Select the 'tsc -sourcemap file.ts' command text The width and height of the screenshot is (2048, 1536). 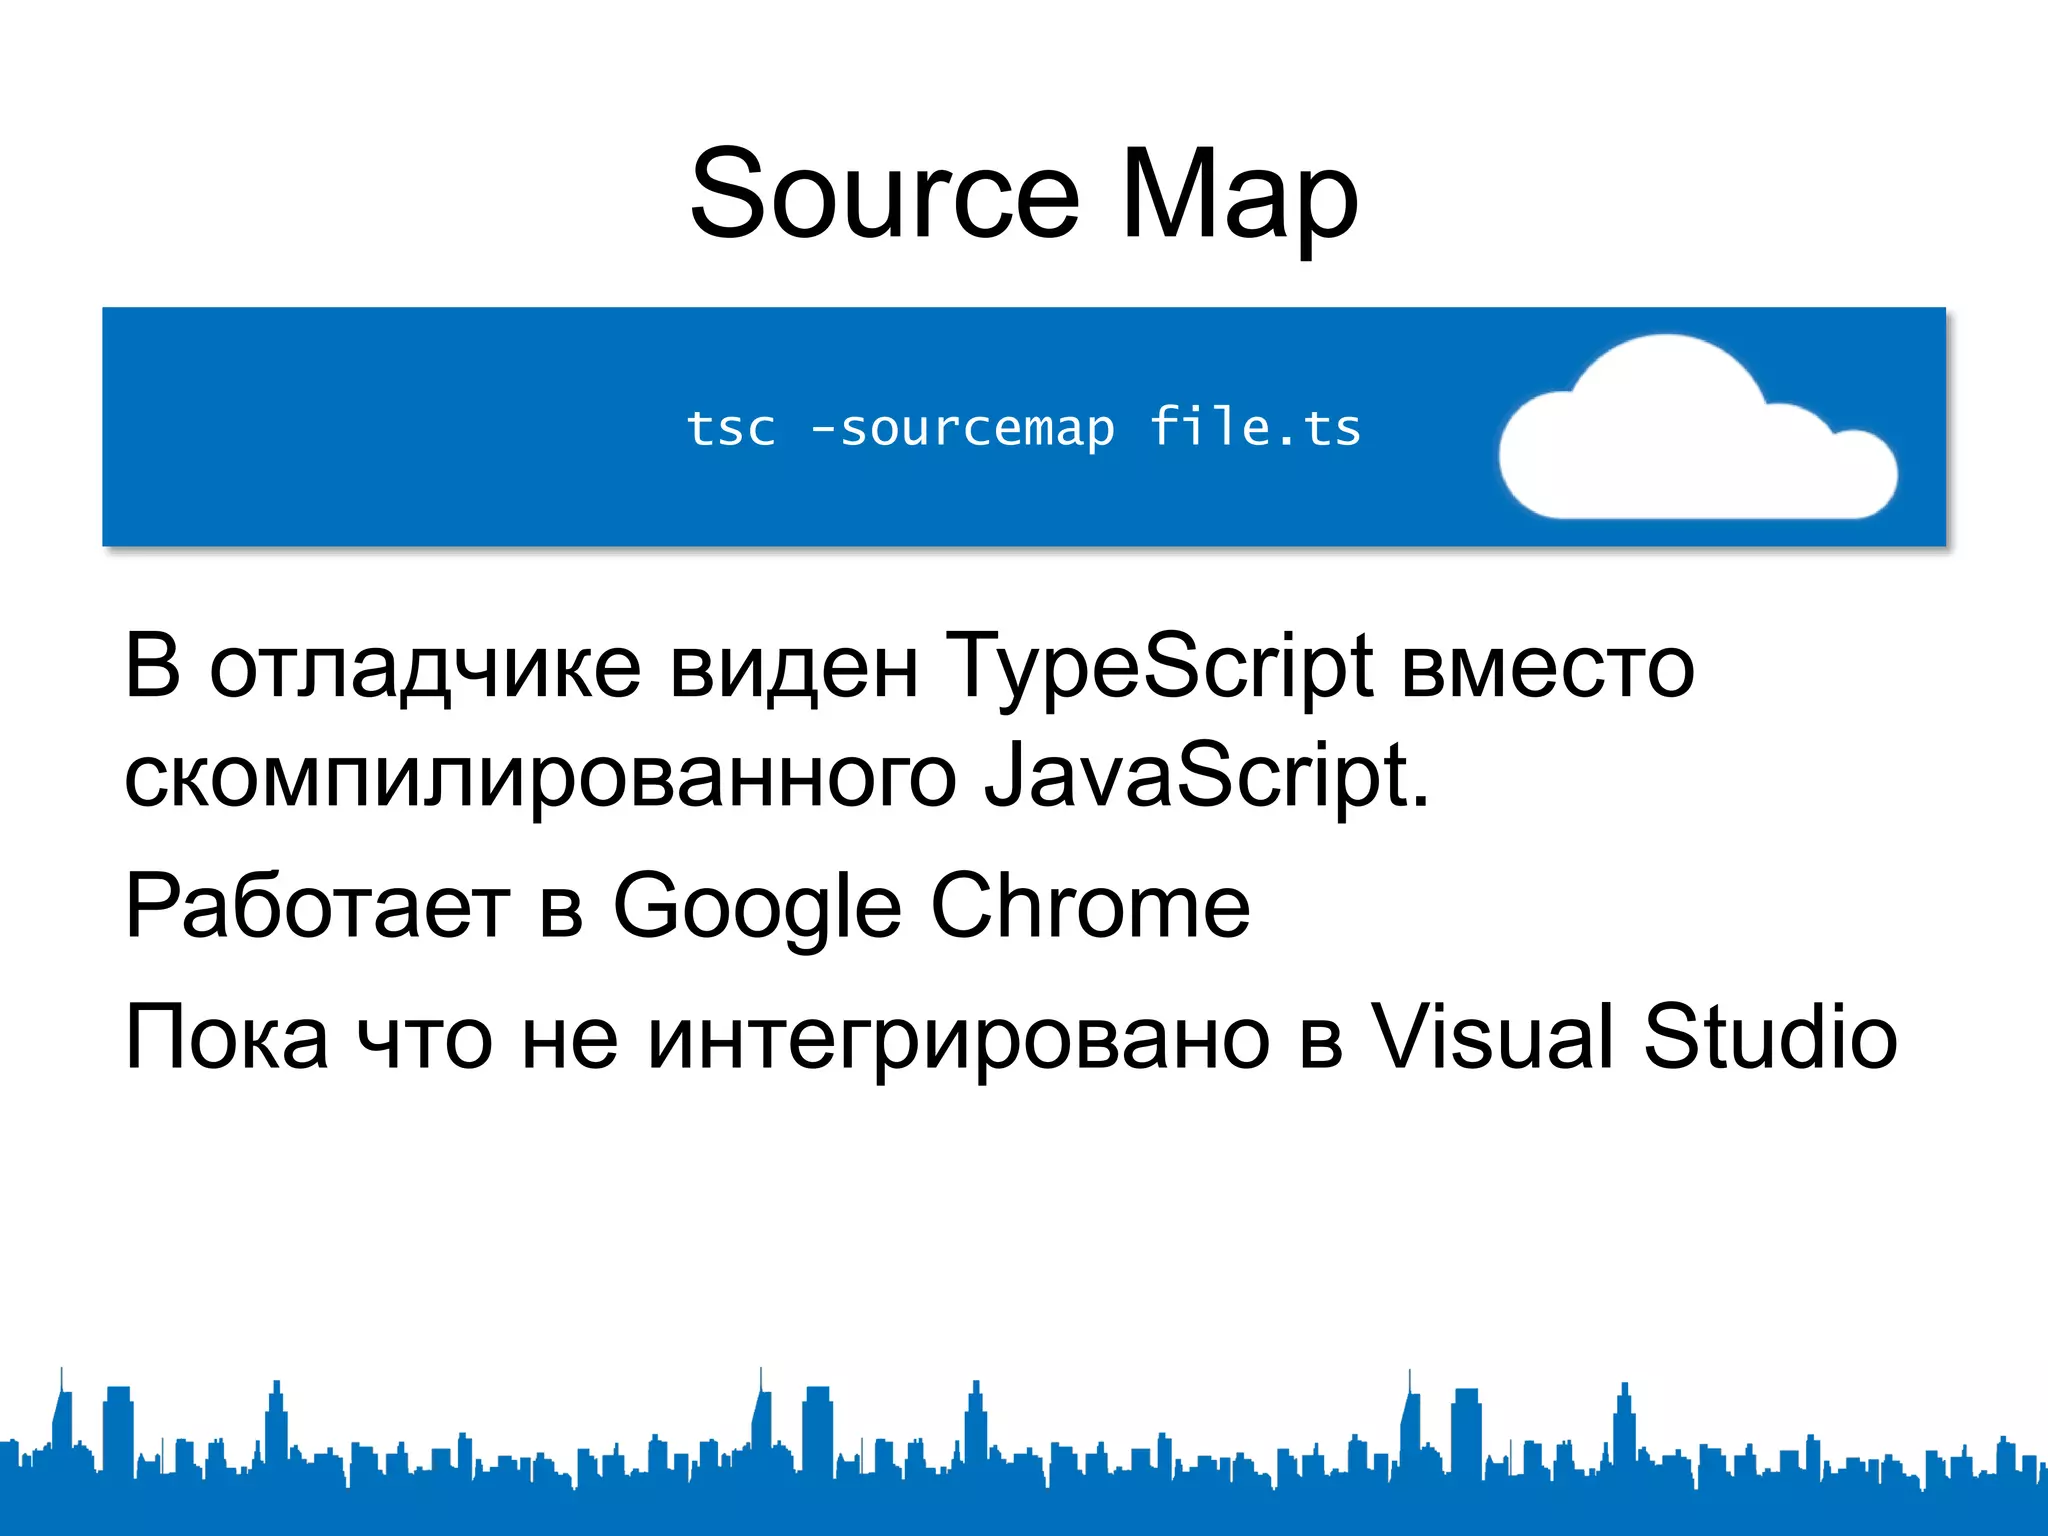(1023, 428)
